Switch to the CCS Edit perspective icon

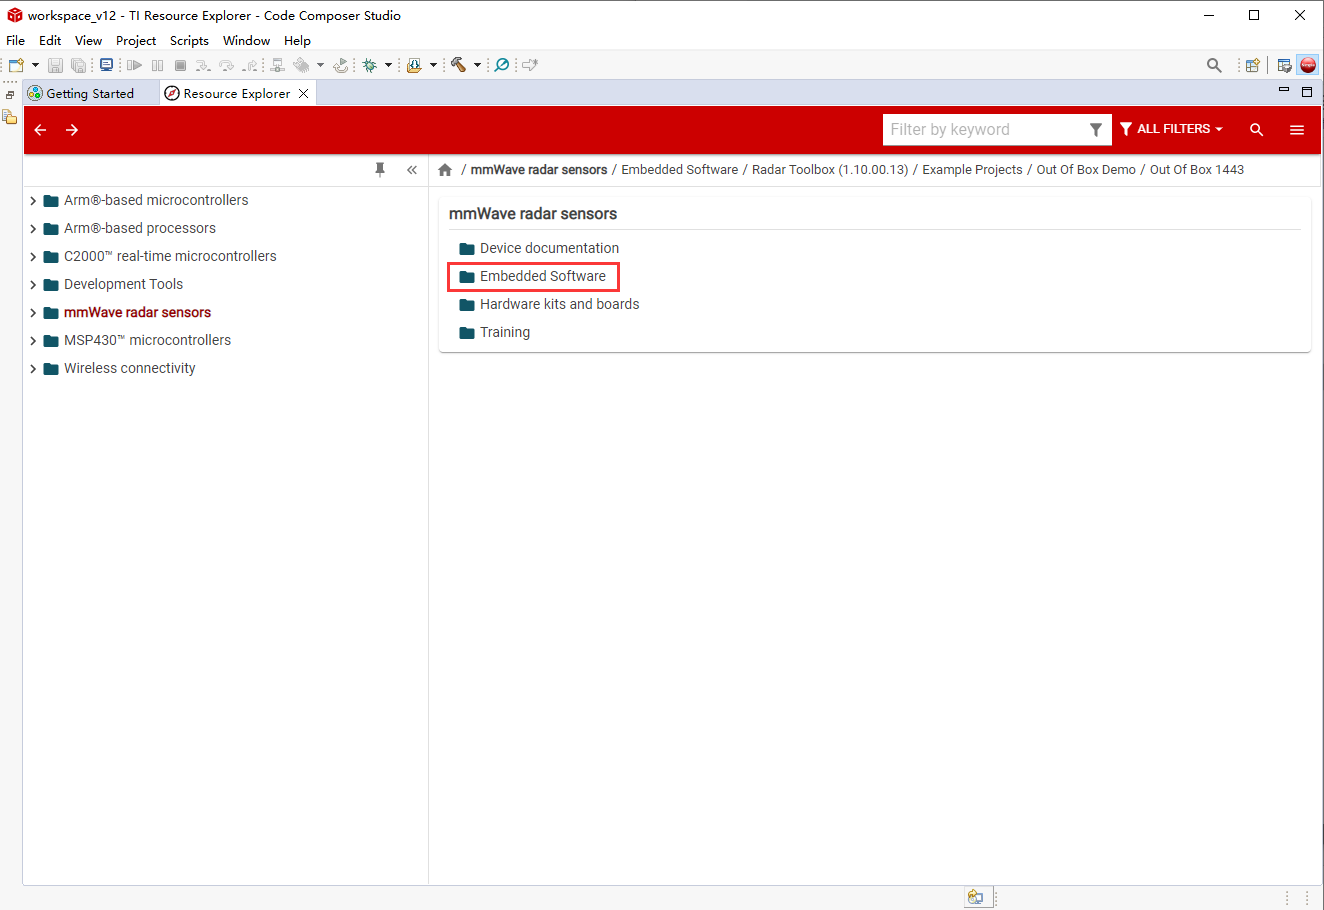[x=1285, y=65]
